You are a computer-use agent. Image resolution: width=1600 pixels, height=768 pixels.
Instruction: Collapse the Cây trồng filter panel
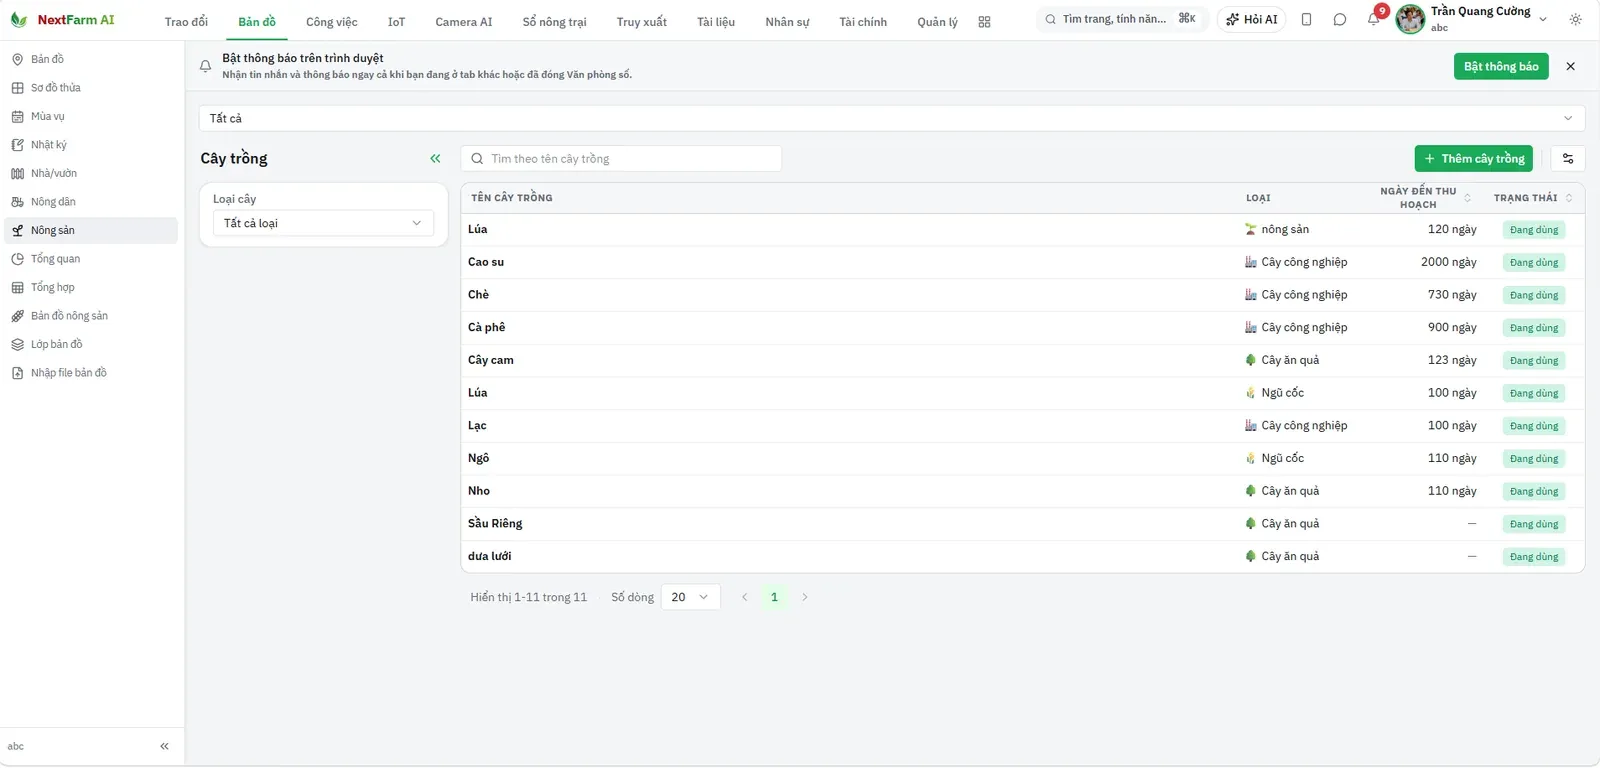click(435, 158)
